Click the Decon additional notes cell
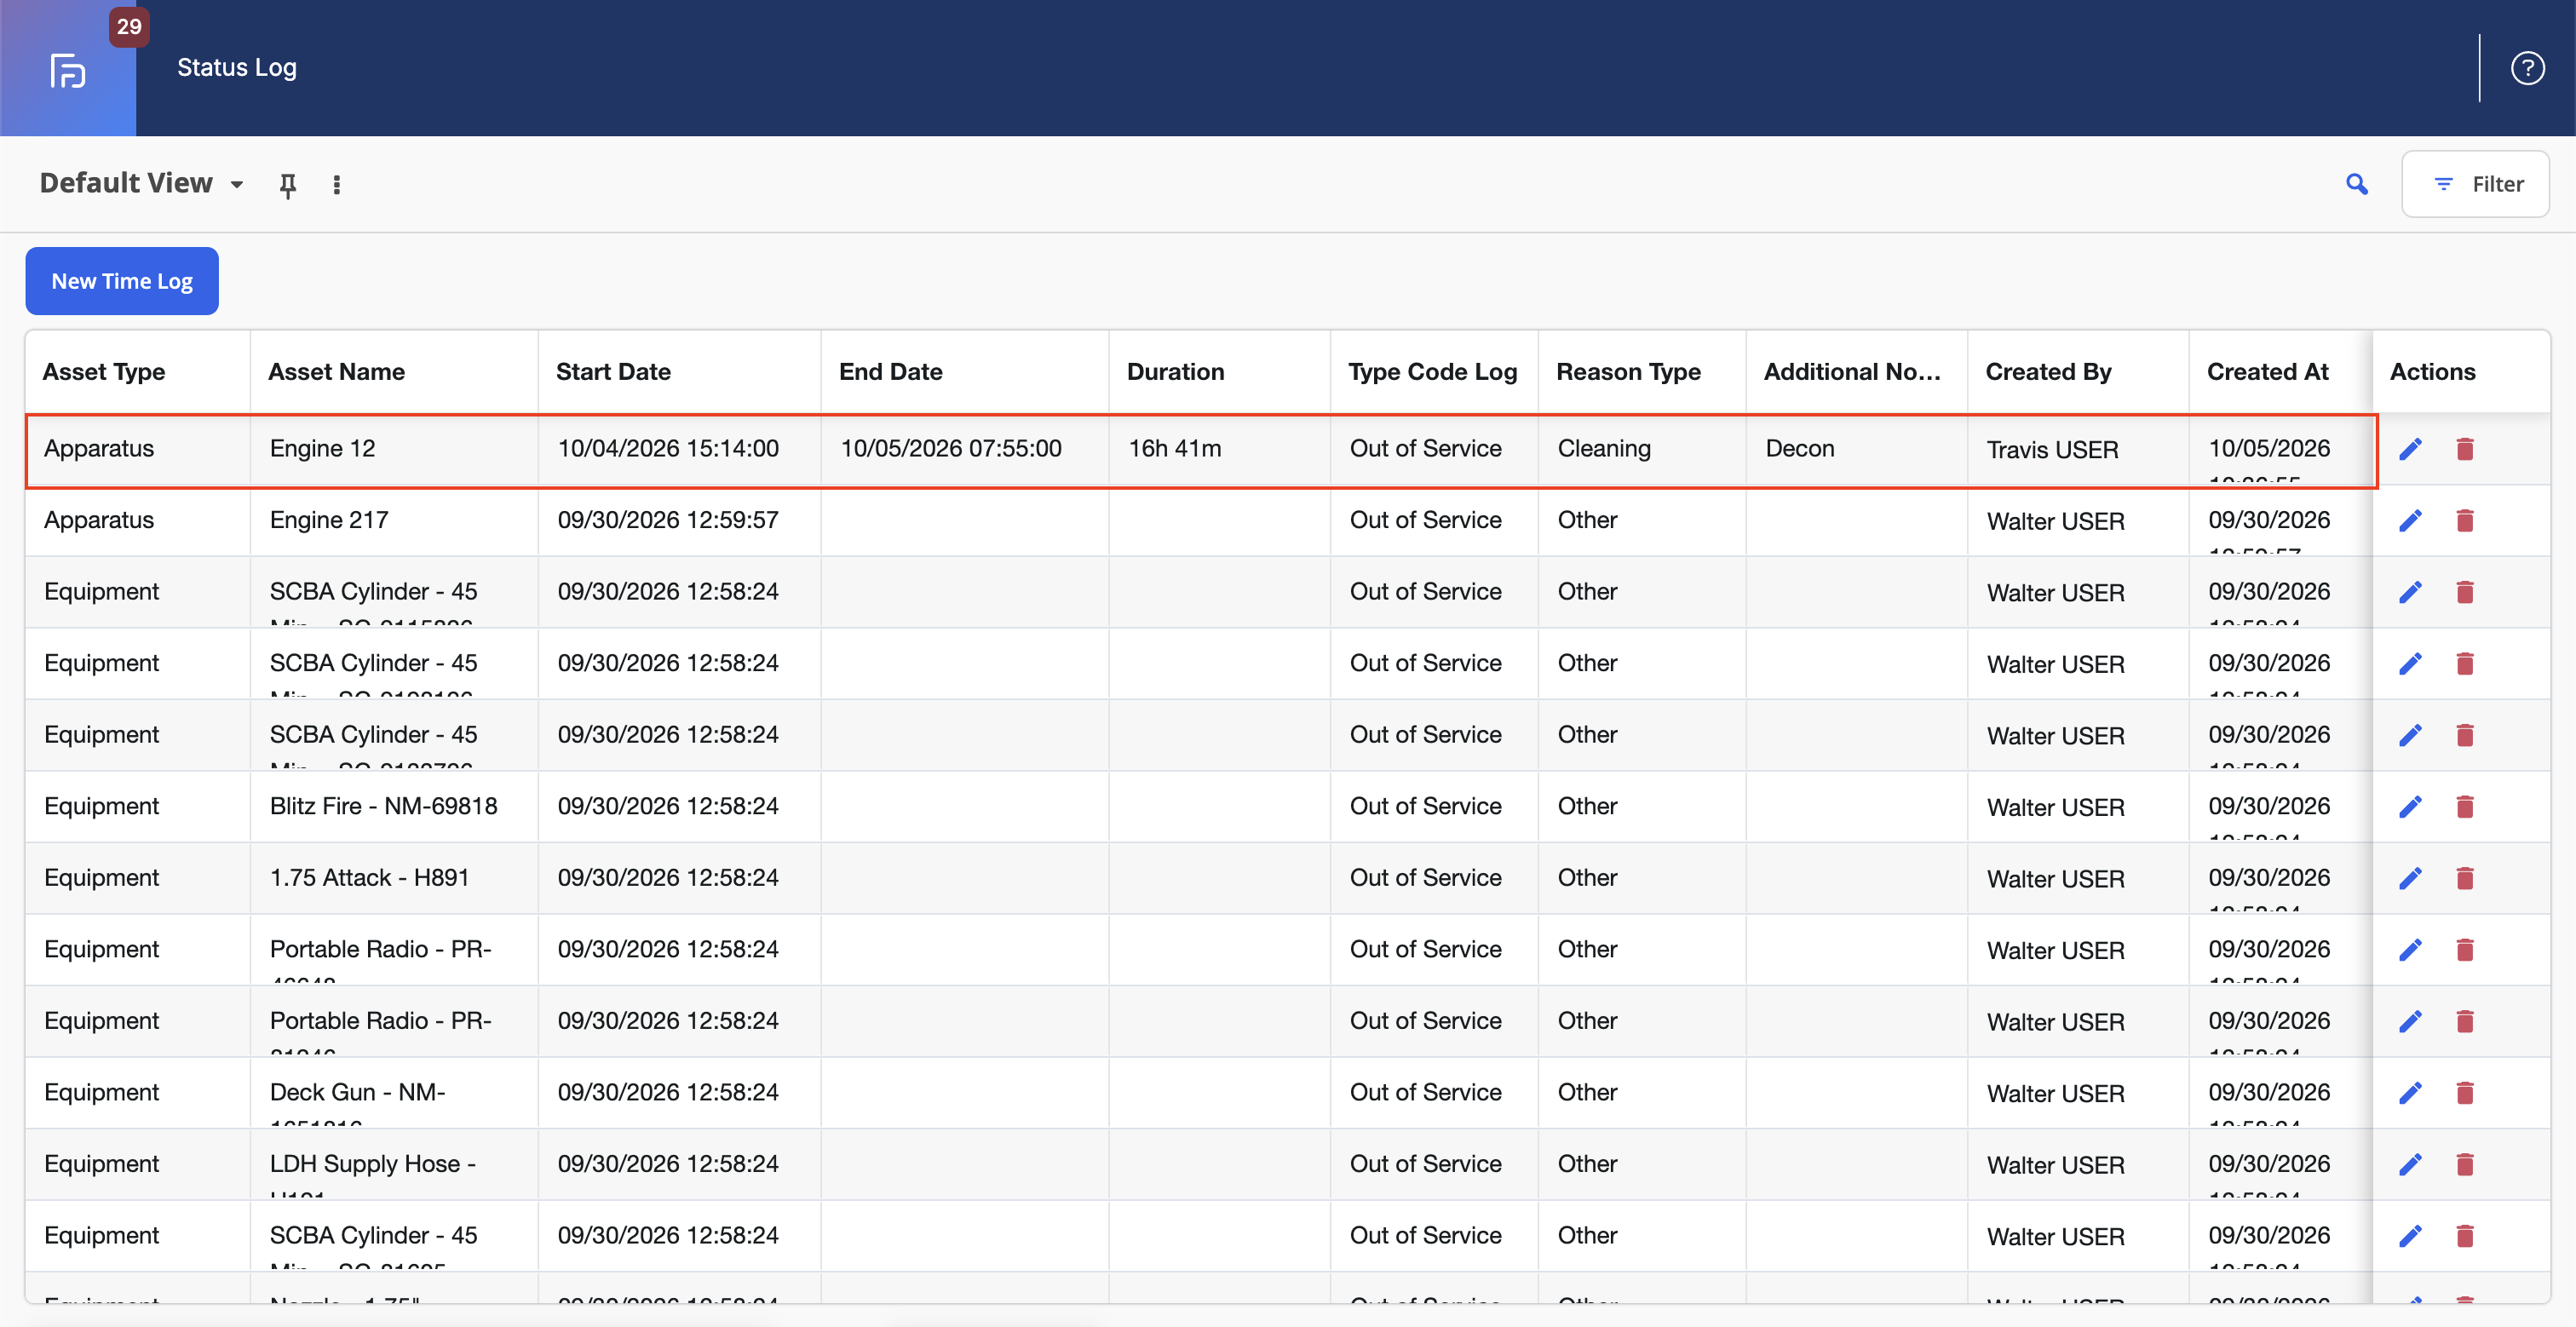The image size is (2576, 1327). [1856, 449]
